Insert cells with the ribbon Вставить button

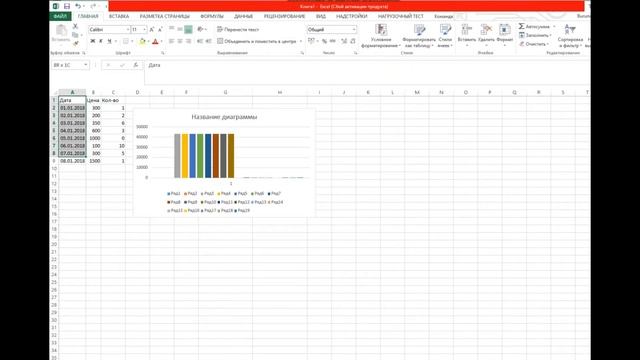pyautogui.click(x=467, y=36)
